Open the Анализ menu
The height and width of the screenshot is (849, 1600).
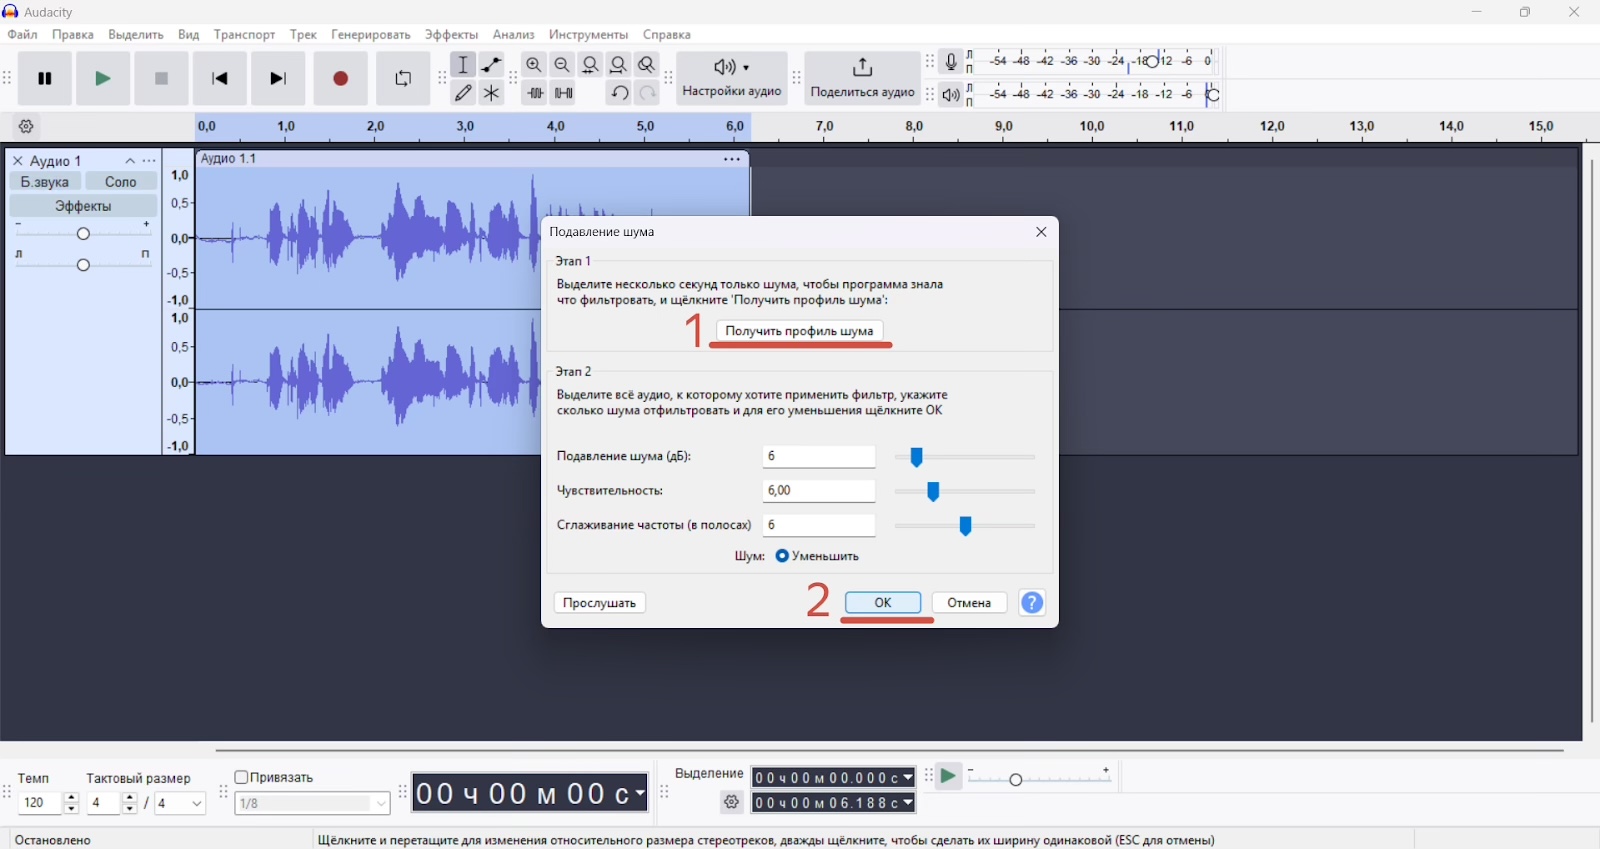(514, 35)
